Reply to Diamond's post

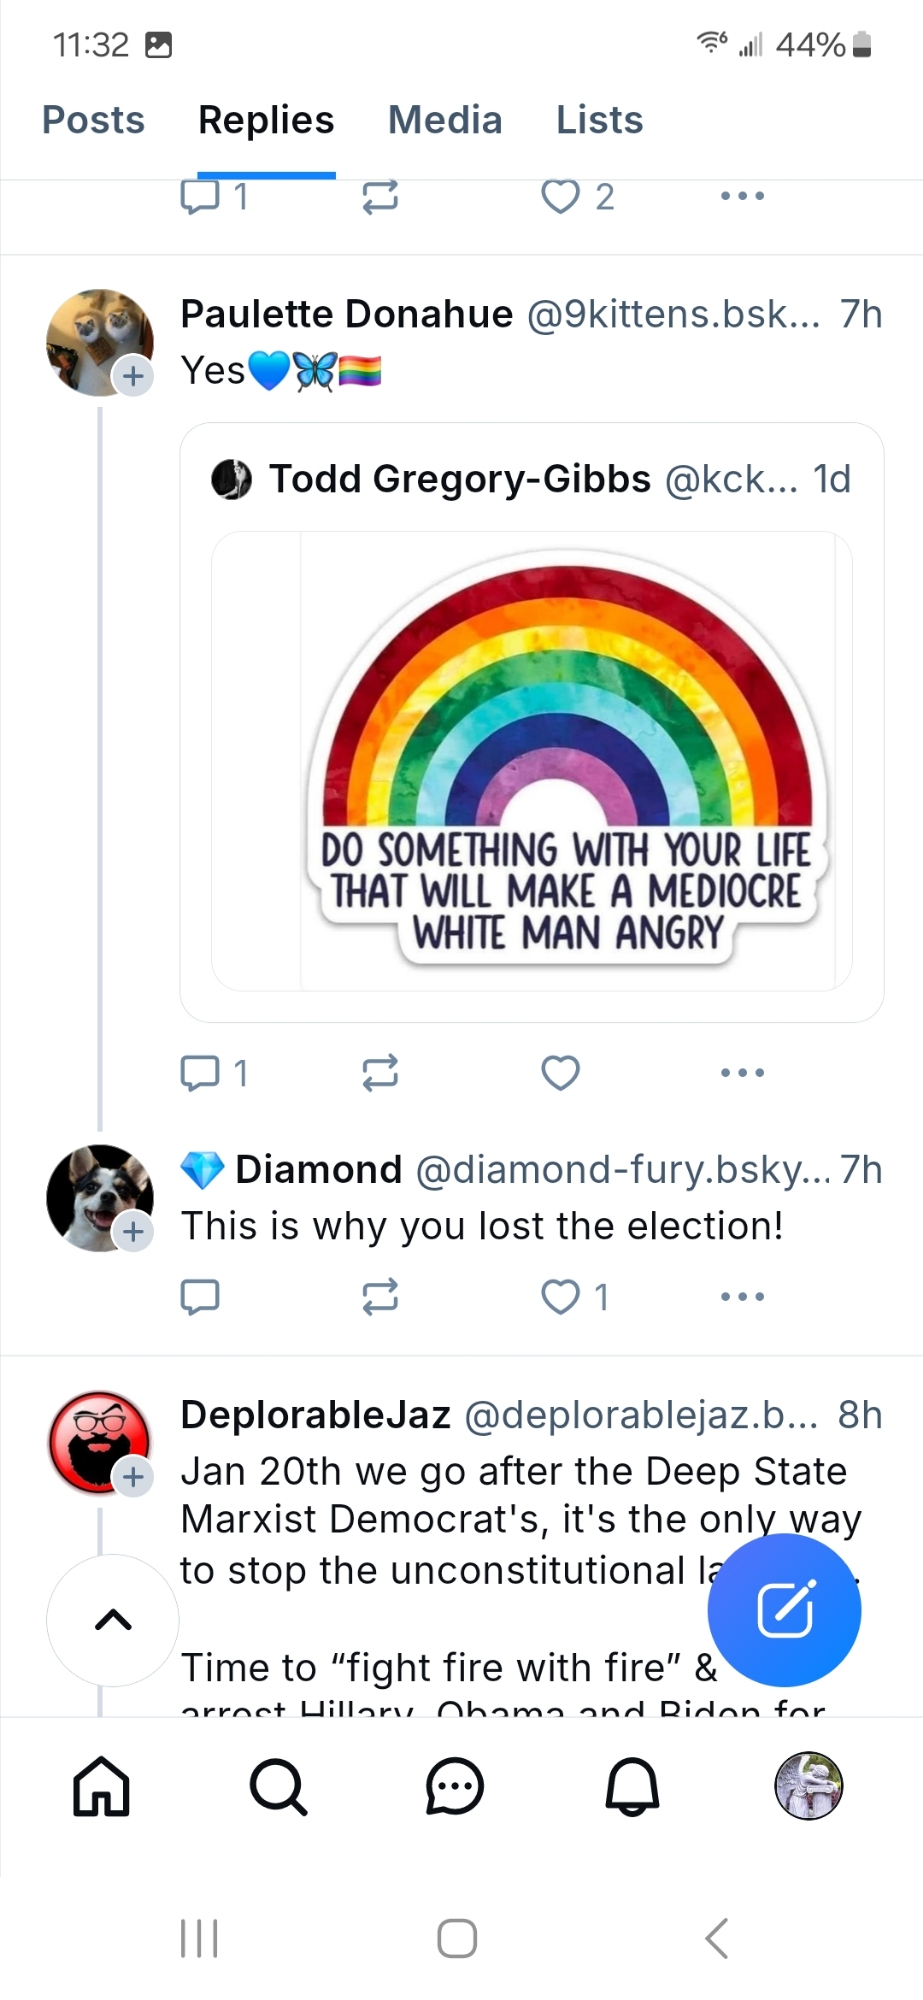pyautogui.click(x=200, y=1297)
